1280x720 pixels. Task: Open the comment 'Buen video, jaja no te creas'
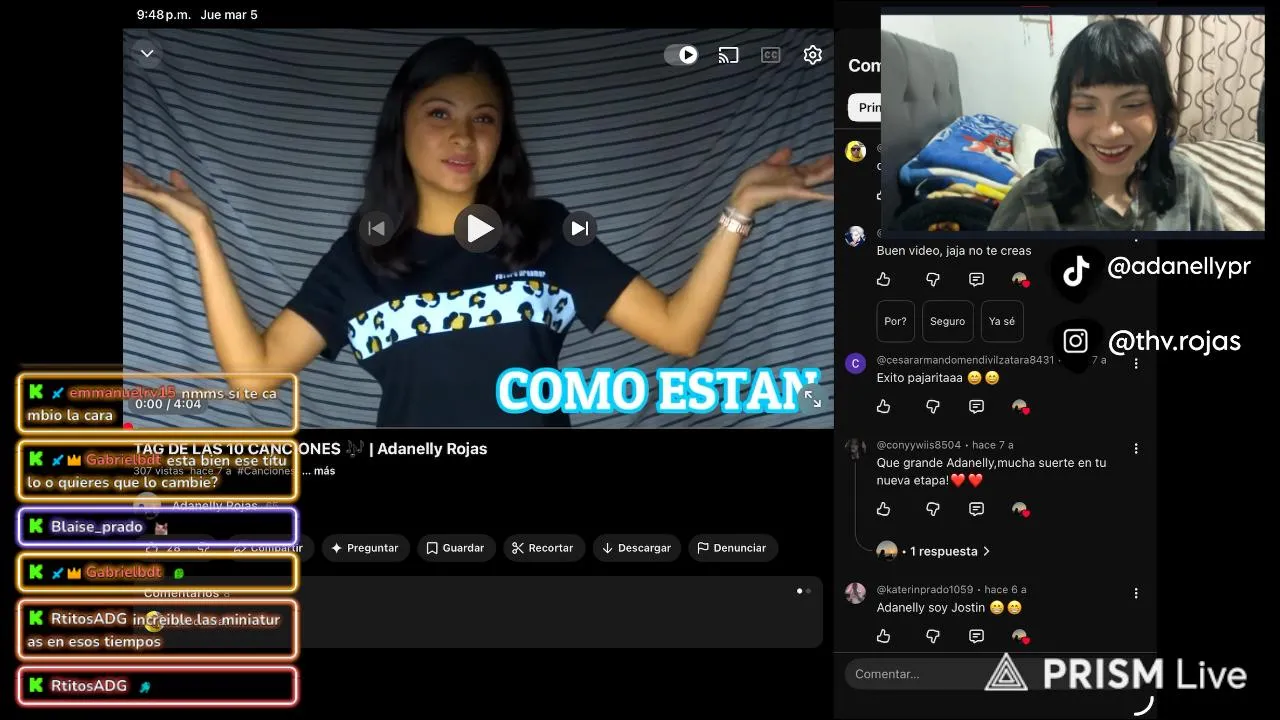[954, 251]
